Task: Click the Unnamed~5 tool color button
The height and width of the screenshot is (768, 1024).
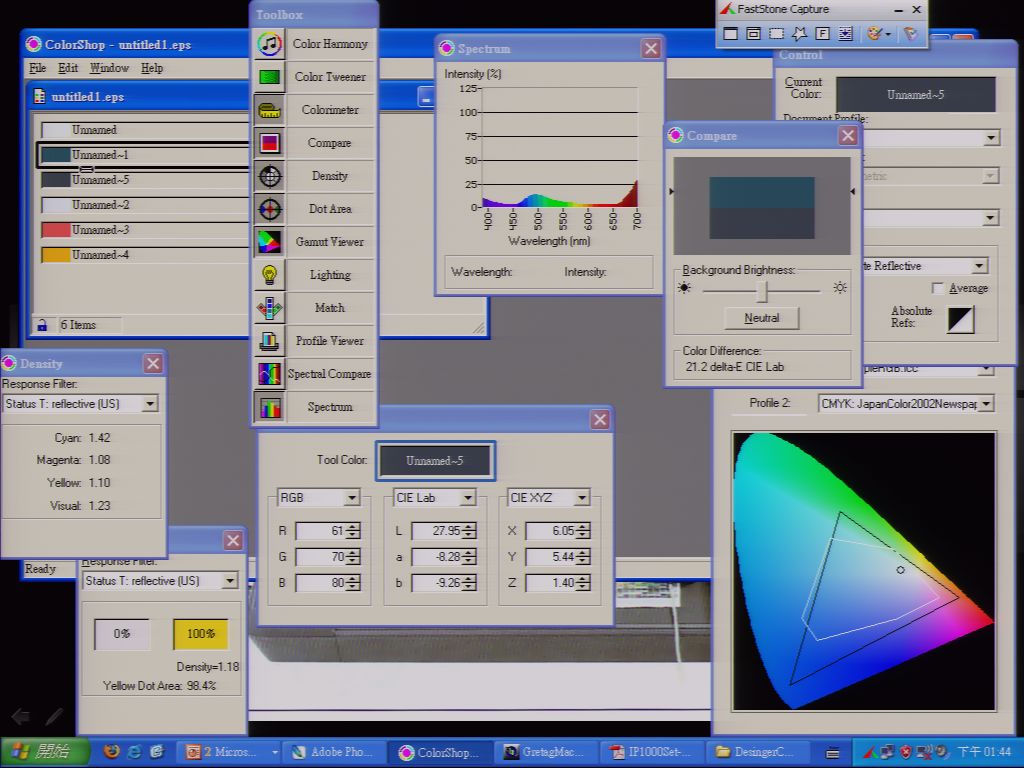Action: (x=435, y=460)
